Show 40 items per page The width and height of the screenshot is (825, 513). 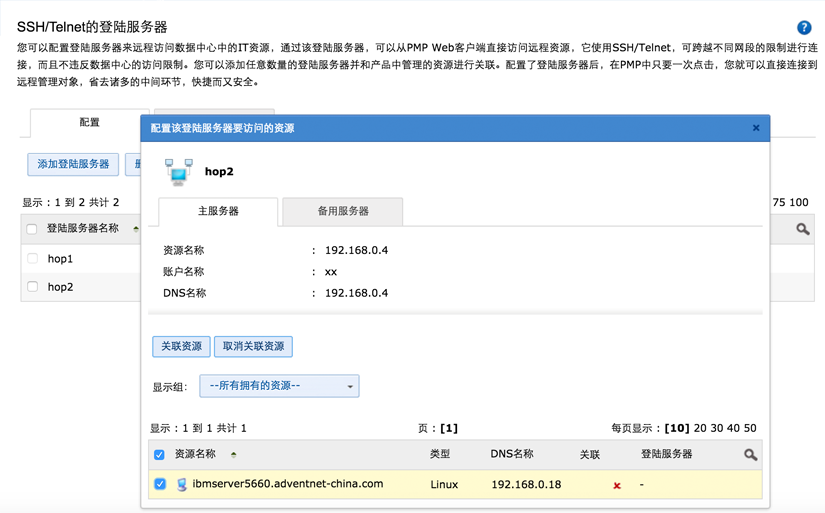click(733, 428)
